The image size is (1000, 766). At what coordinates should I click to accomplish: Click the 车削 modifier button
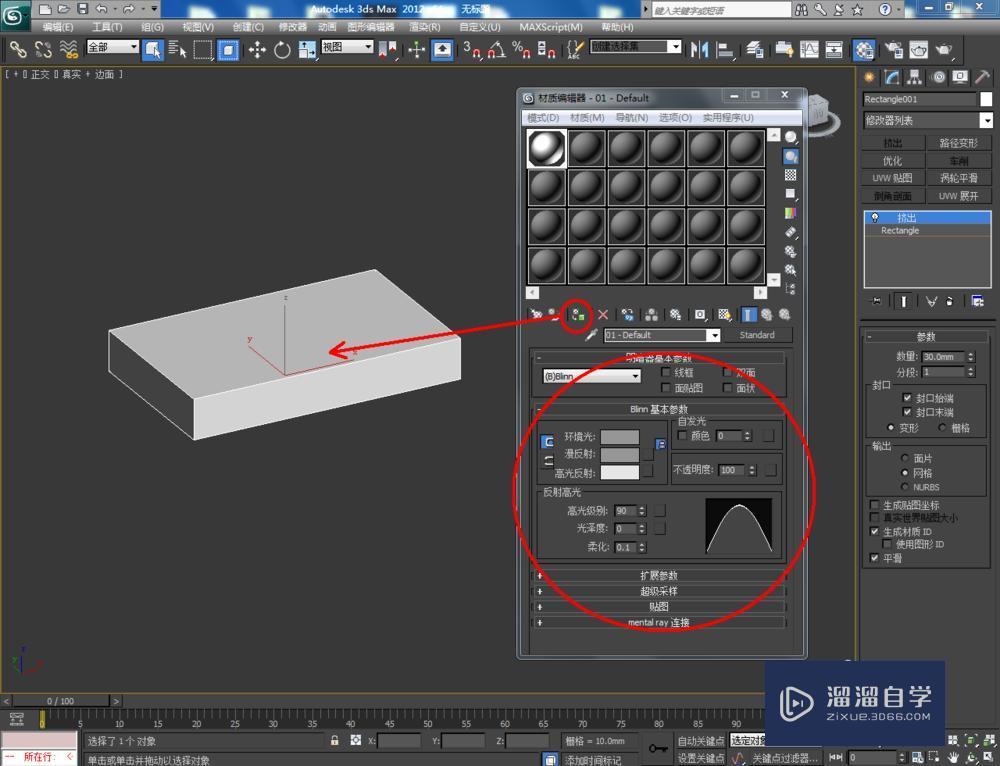(x=957, y=161)
